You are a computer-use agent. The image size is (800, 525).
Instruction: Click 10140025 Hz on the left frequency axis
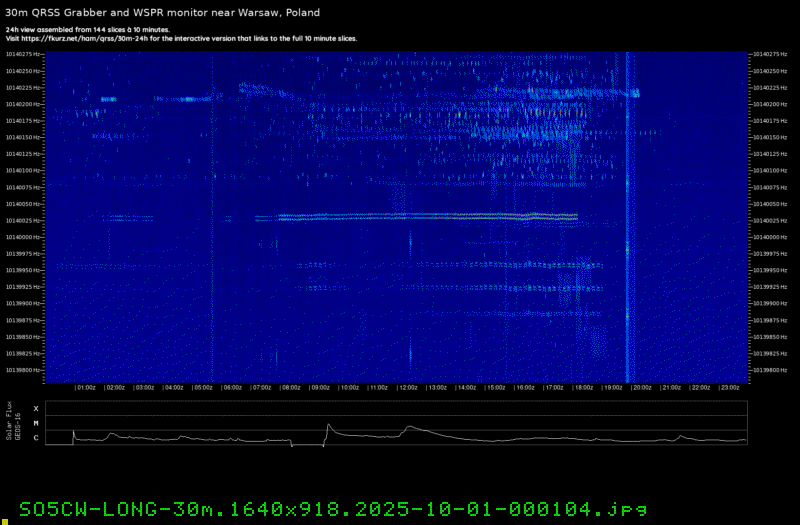(x=23, y=220)
